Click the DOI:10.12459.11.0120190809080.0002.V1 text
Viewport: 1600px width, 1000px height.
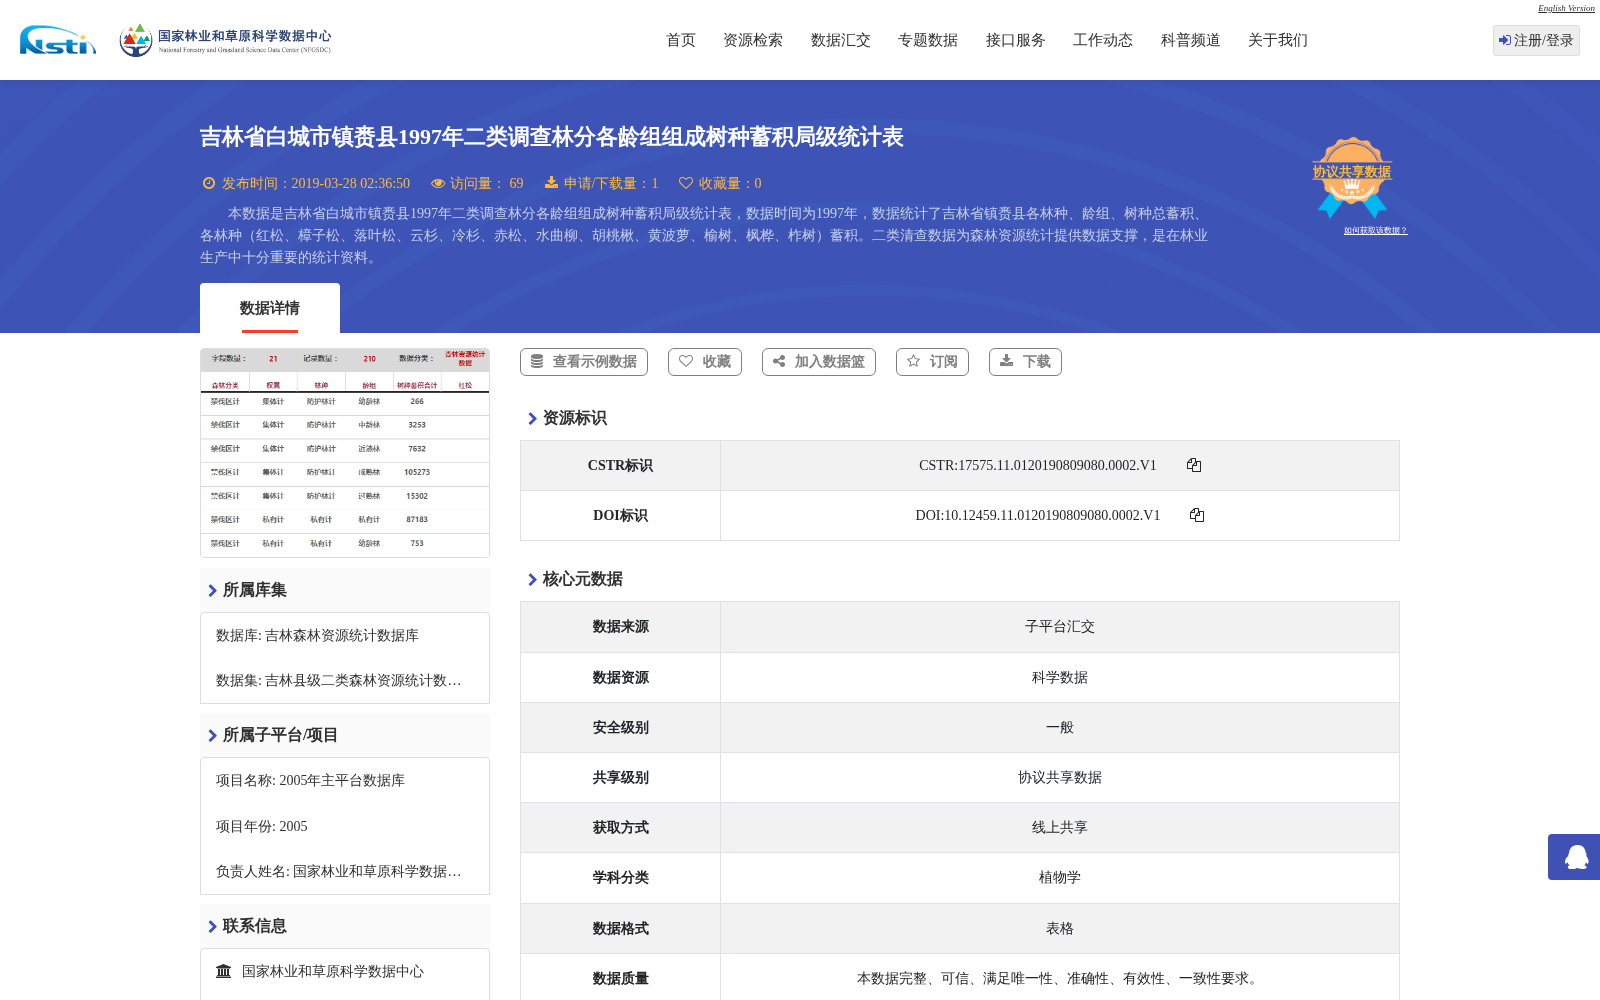(1037, 515)
